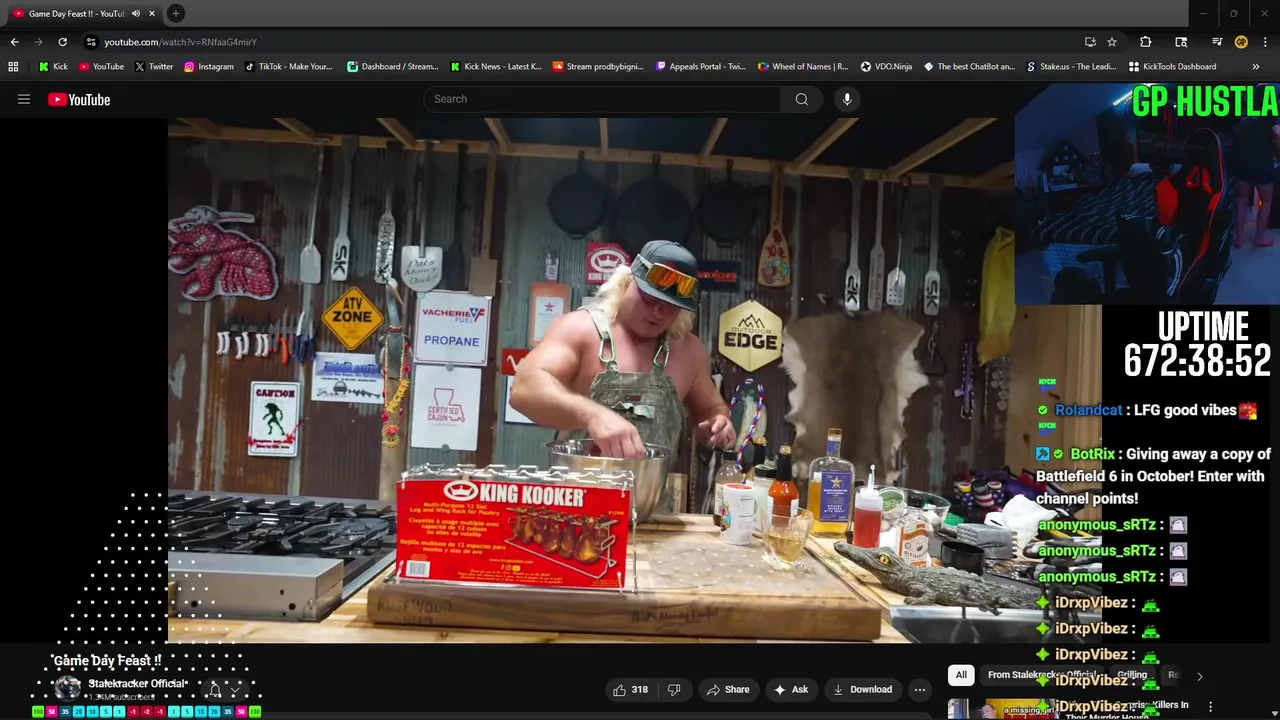Open the Stake.us bookmark
The height and width of the screenshot is (720, 1280).
click(1072, 67)
